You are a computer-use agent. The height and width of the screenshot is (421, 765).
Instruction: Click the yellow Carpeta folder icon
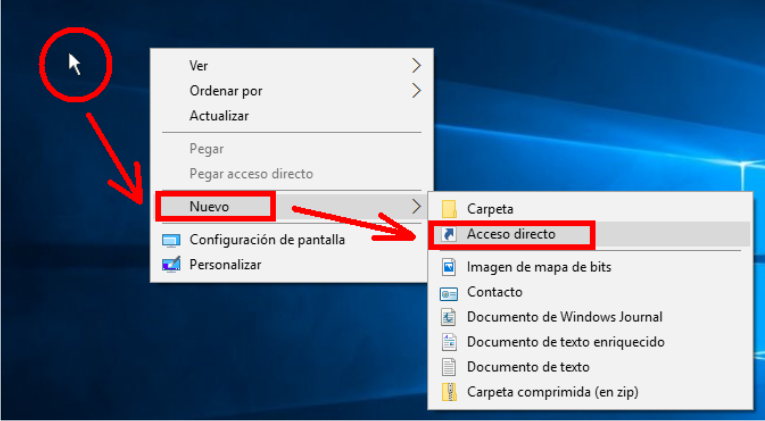pyautogui.click(x=449, y=209)
